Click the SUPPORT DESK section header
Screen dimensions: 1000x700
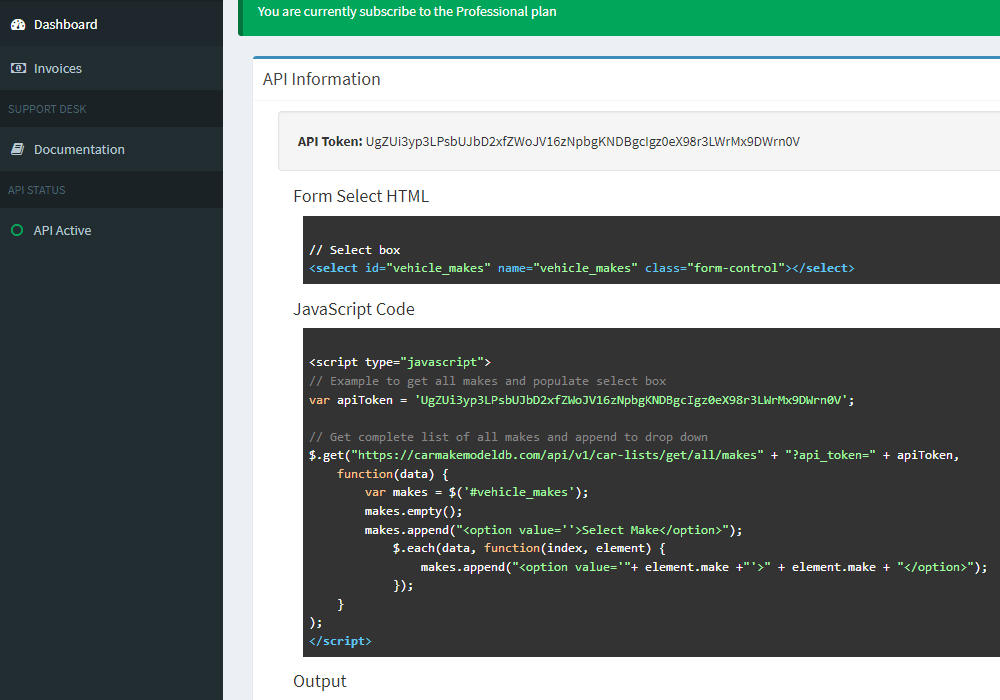pyautogui.click(x=47, y=109)
